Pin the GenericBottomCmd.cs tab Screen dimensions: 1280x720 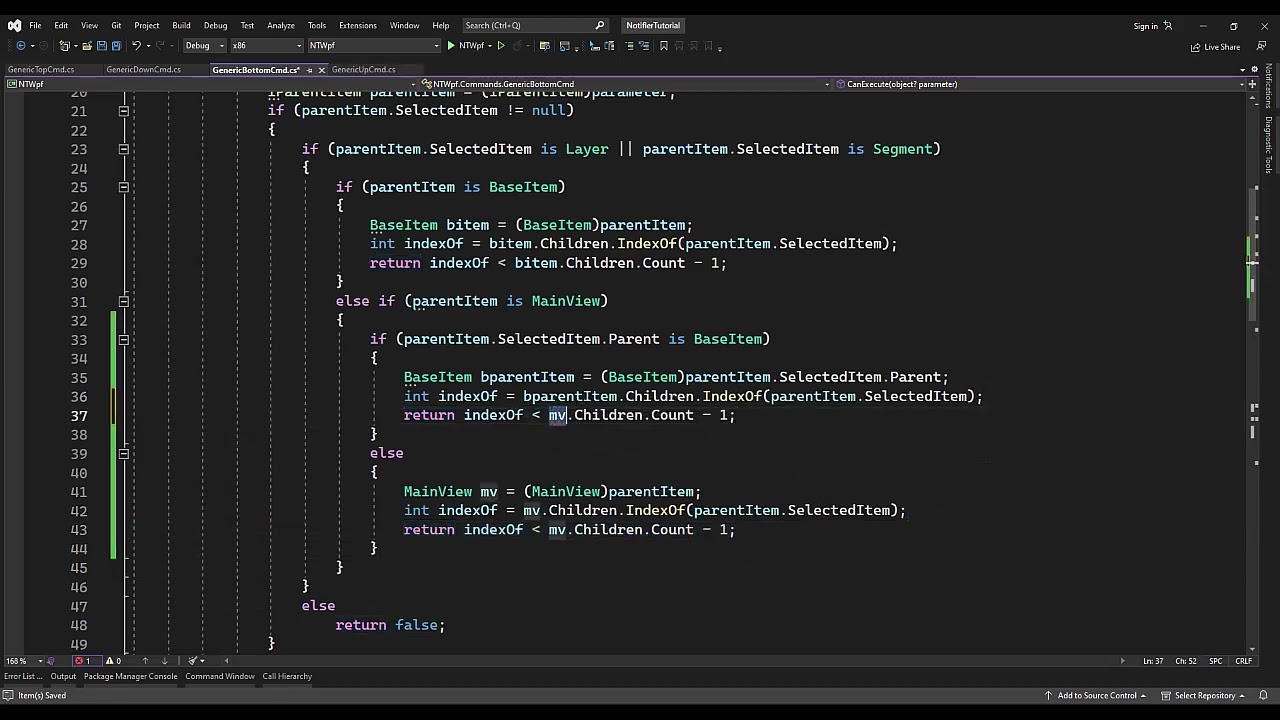pos(309,70)
